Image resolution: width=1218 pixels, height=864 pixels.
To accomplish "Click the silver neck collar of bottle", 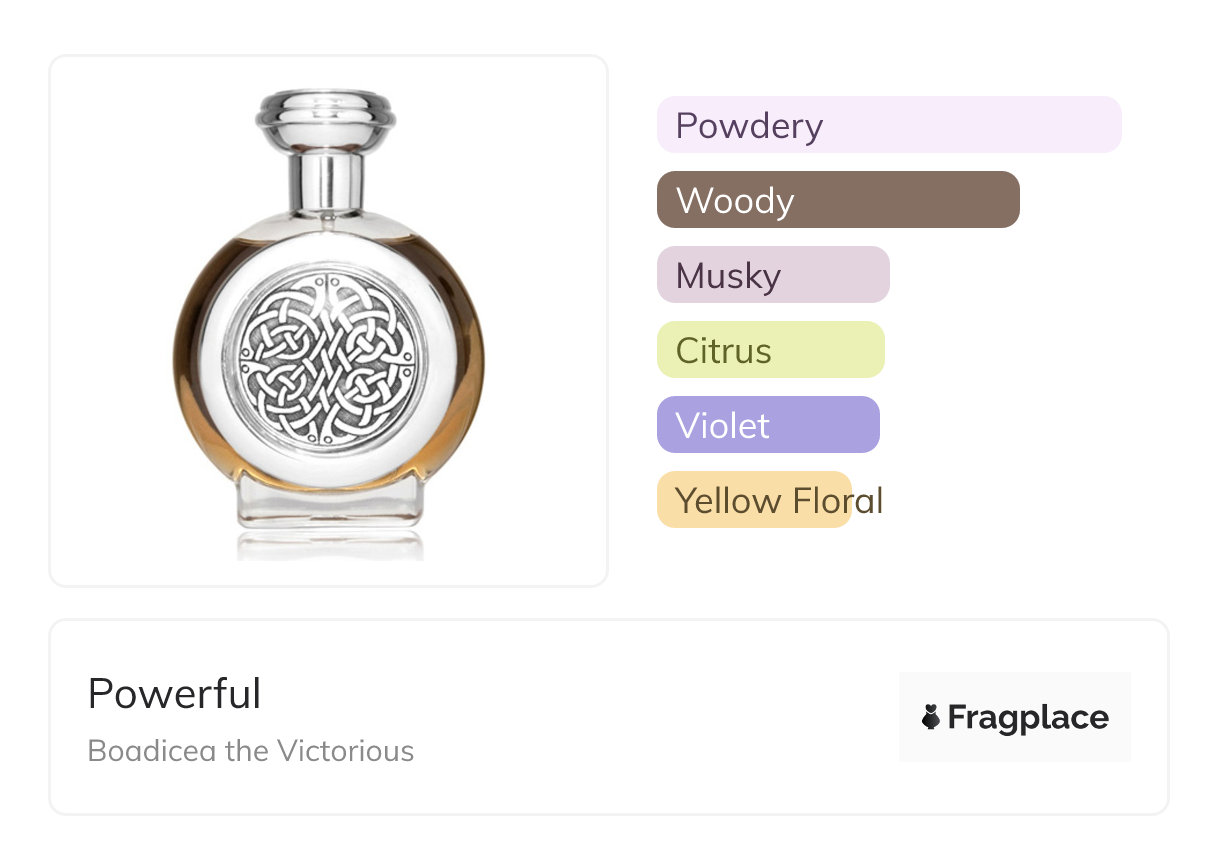I will [326, 179].
